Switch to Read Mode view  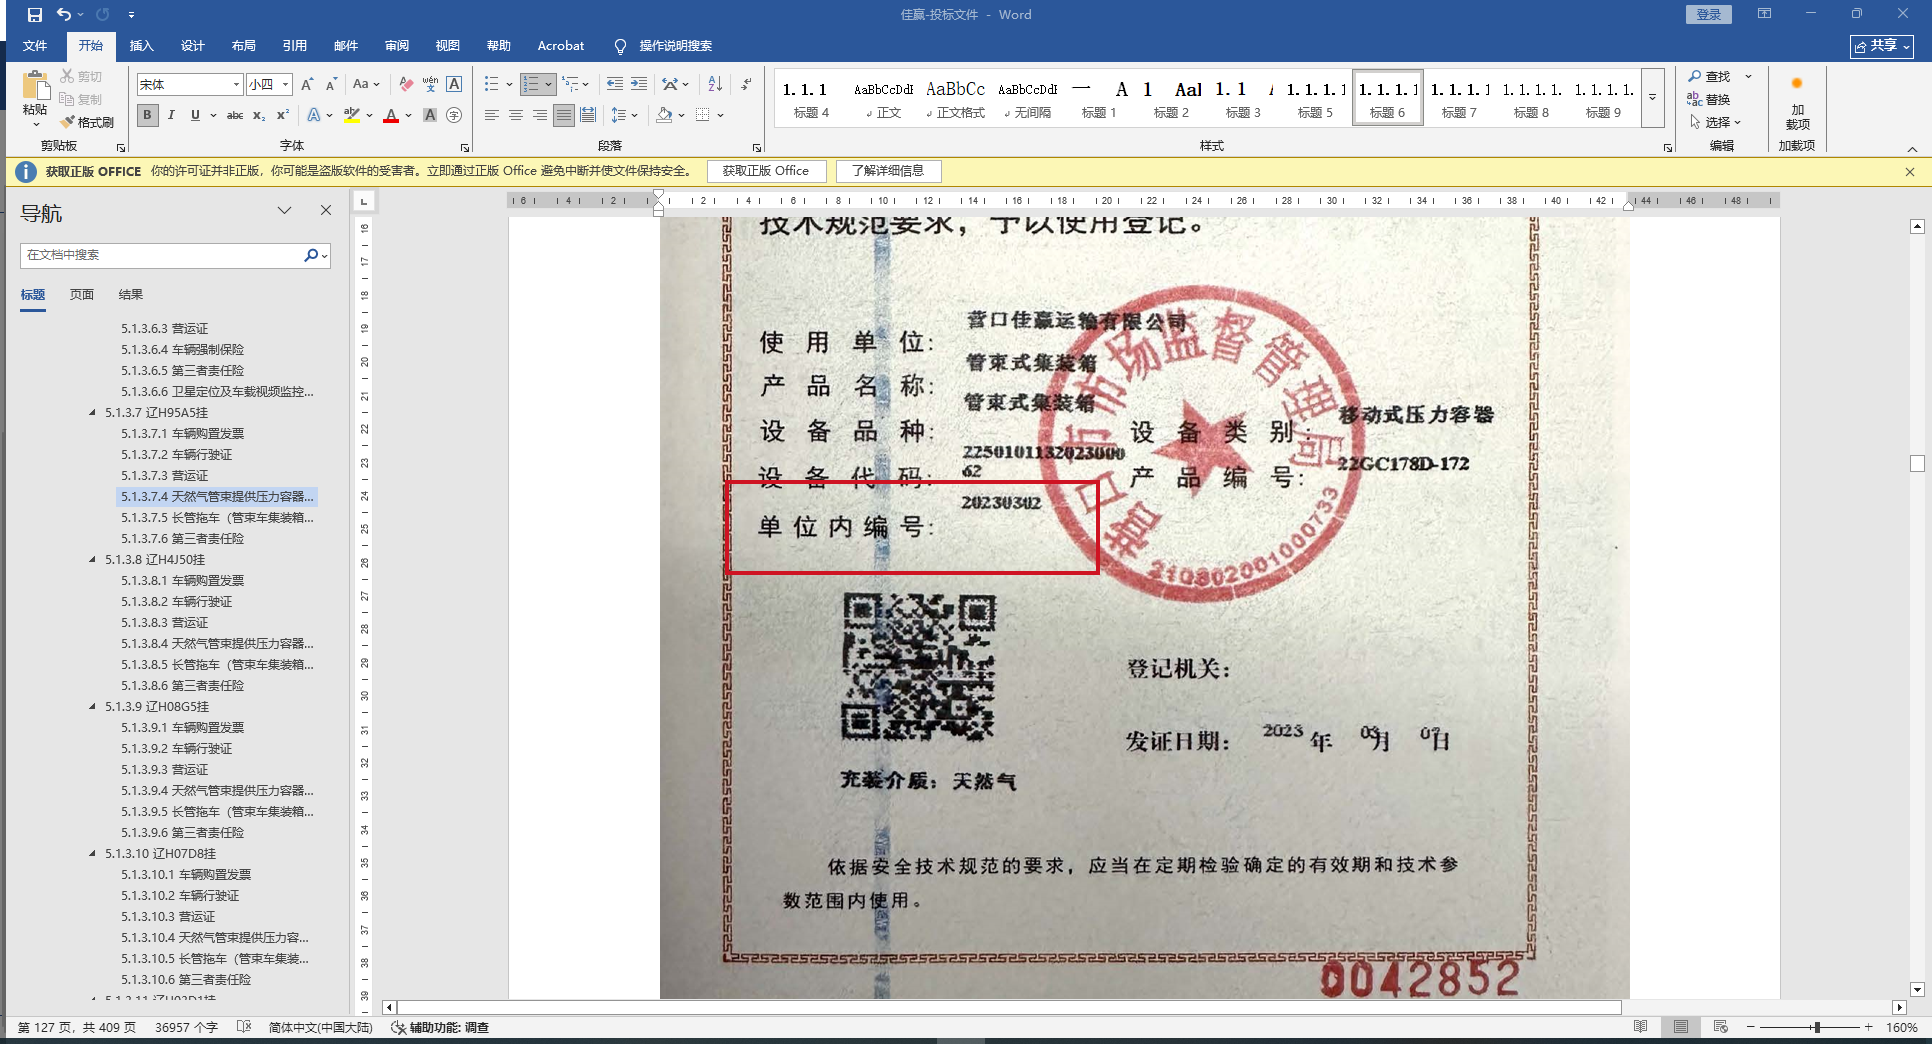coord(1640,1027)
